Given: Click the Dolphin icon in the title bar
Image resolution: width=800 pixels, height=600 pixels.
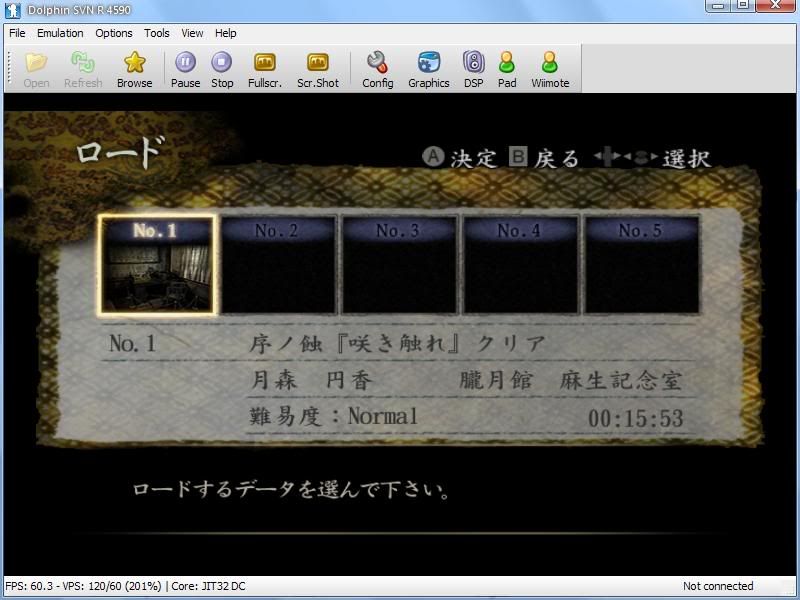Looking at the screenshot, I should point(13,10).
